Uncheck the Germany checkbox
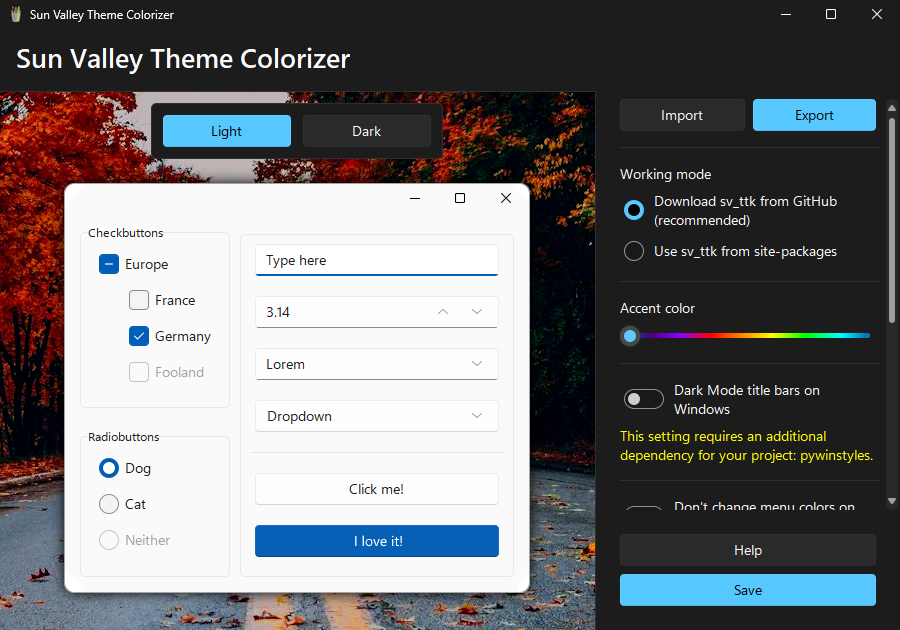Image resolution: width=900 pixels, height=630 pixels. pos(139,337)
